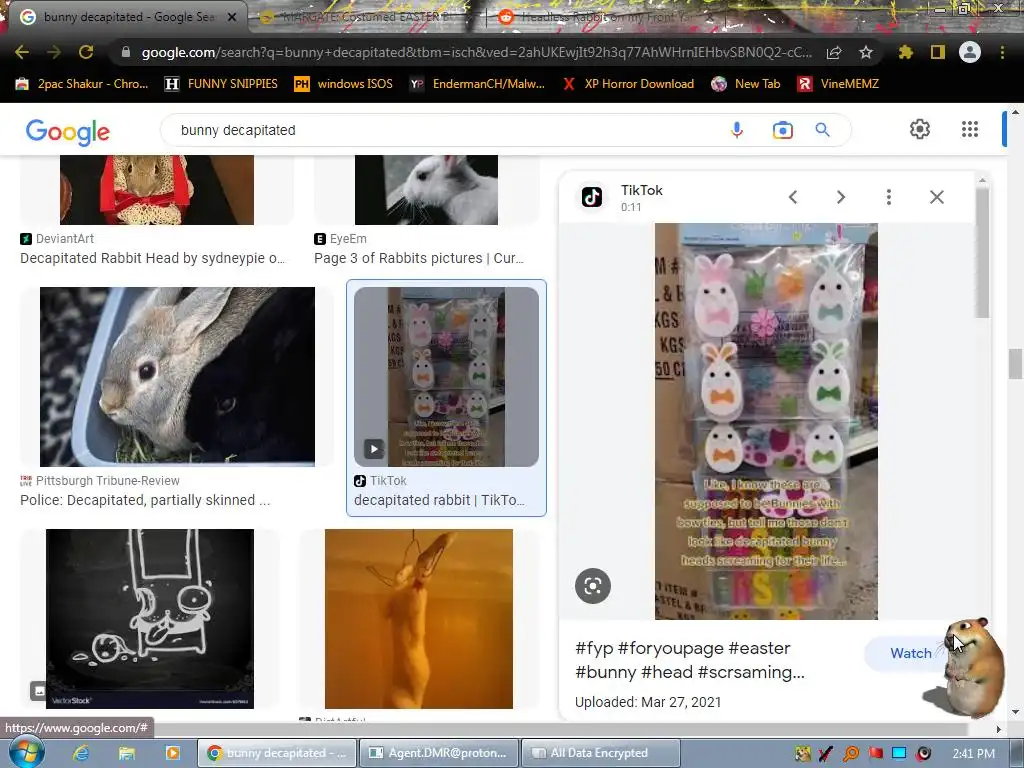Click inside the 'bunny decapitated' search box
1024x768 pixels.
[444, 130]
